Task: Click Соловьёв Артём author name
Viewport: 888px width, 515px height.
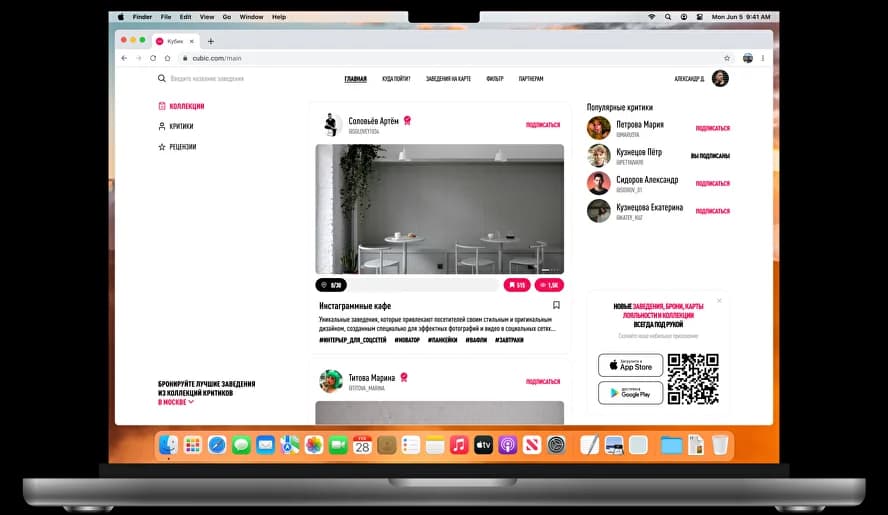Action: (x=373, y=121)
